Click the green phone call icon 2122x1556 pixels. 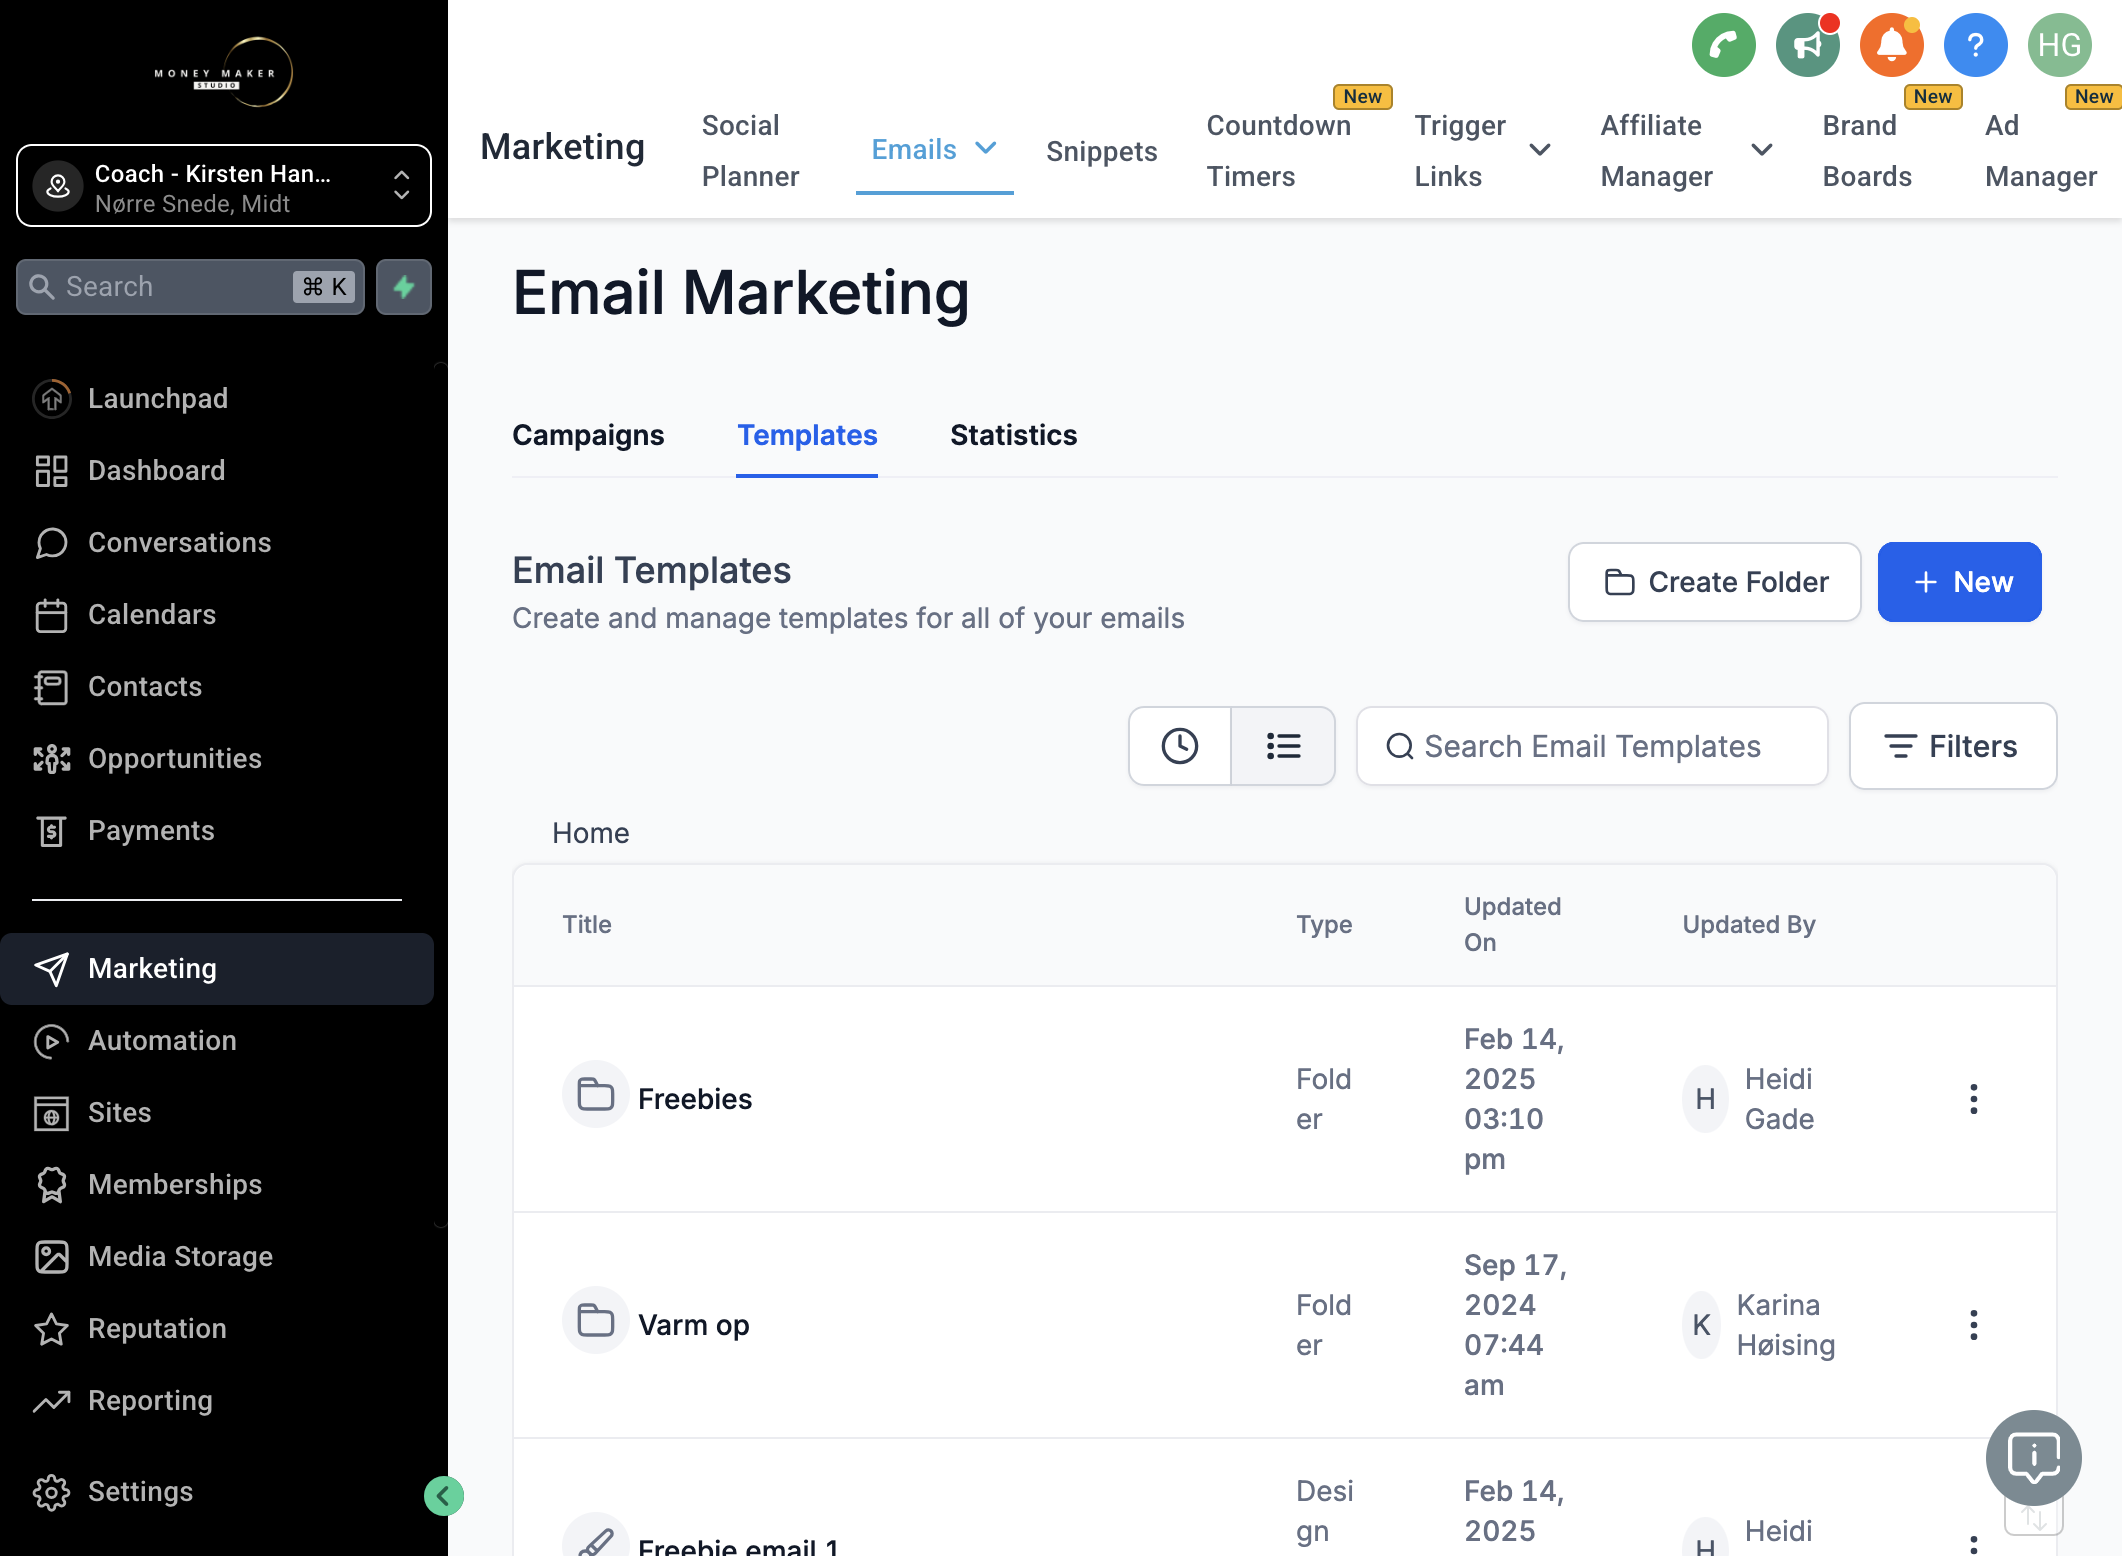click(1723, 45)
